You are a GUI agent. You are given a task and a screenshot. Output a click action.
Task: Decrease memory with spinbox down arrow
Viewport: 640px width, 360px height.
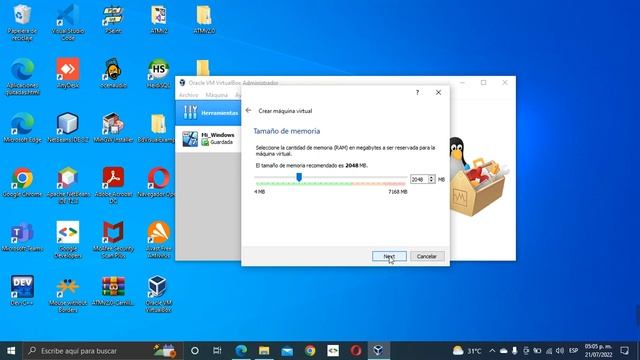(x=431, y=182)
